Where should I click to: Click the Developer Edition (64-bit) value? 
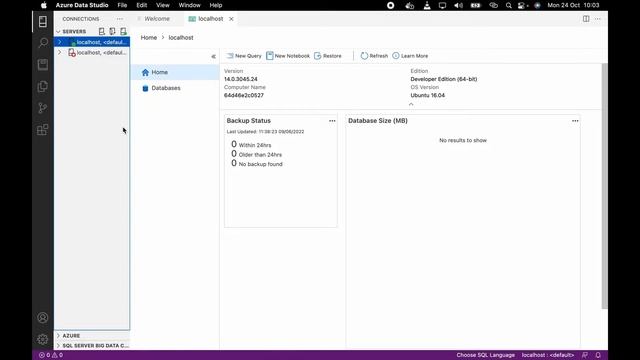444,79
